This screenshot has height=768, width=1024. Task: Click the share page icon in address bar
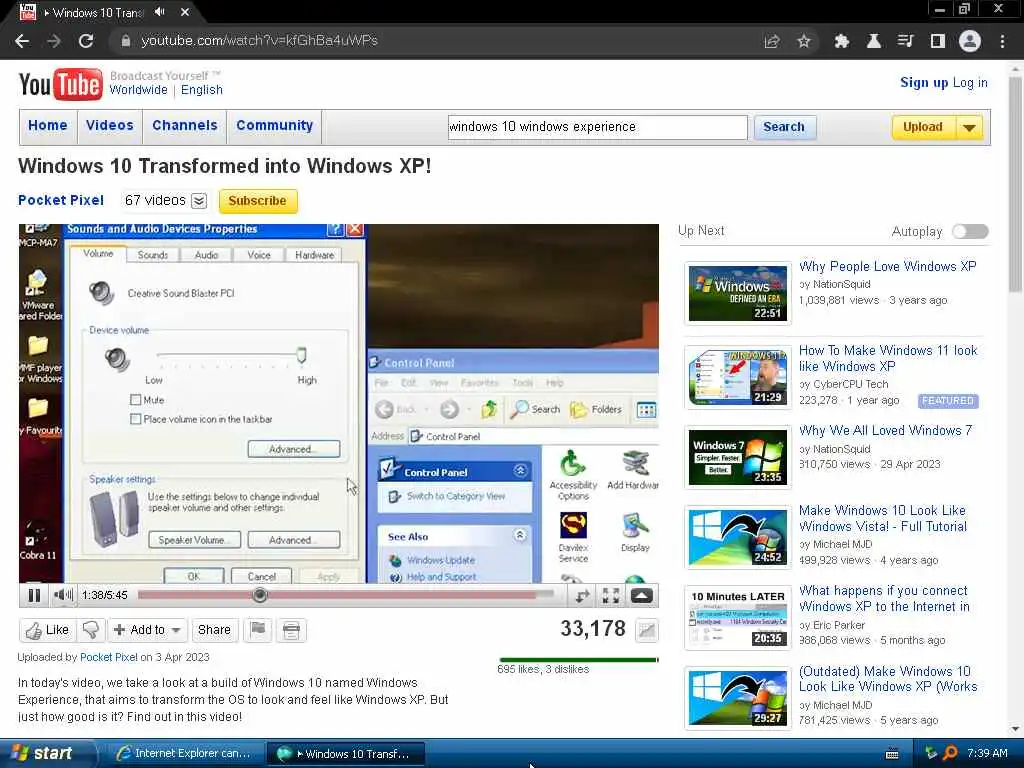click(772, 41)
